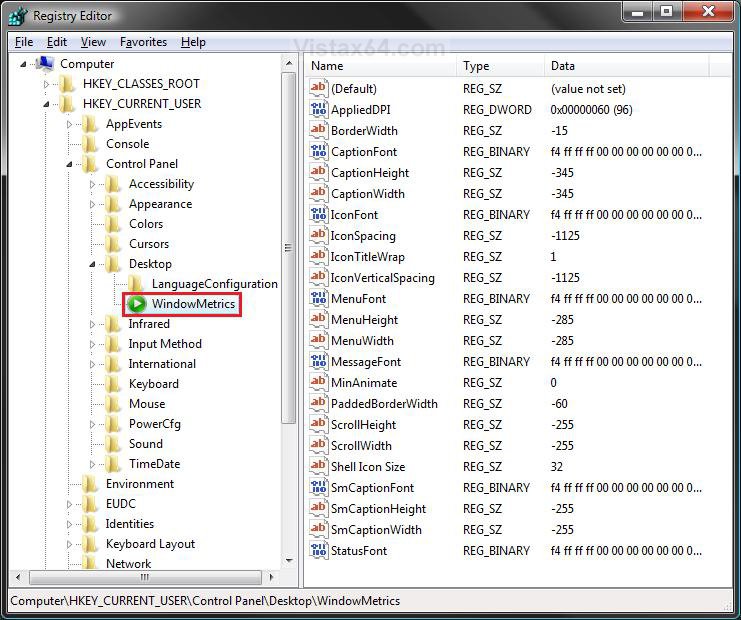
Task: Open the Favorites menu
Action: 143,42
